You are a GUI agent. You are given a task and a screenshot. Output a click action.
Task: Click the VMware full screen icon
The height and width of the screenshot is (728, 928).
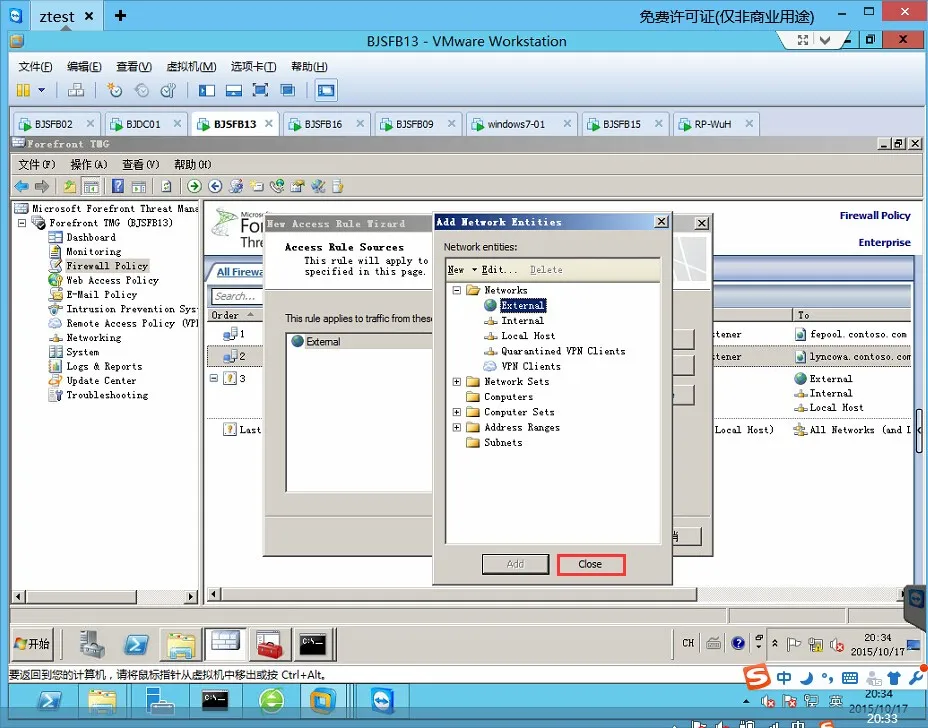pyautogui.click(x=260, y=90)
